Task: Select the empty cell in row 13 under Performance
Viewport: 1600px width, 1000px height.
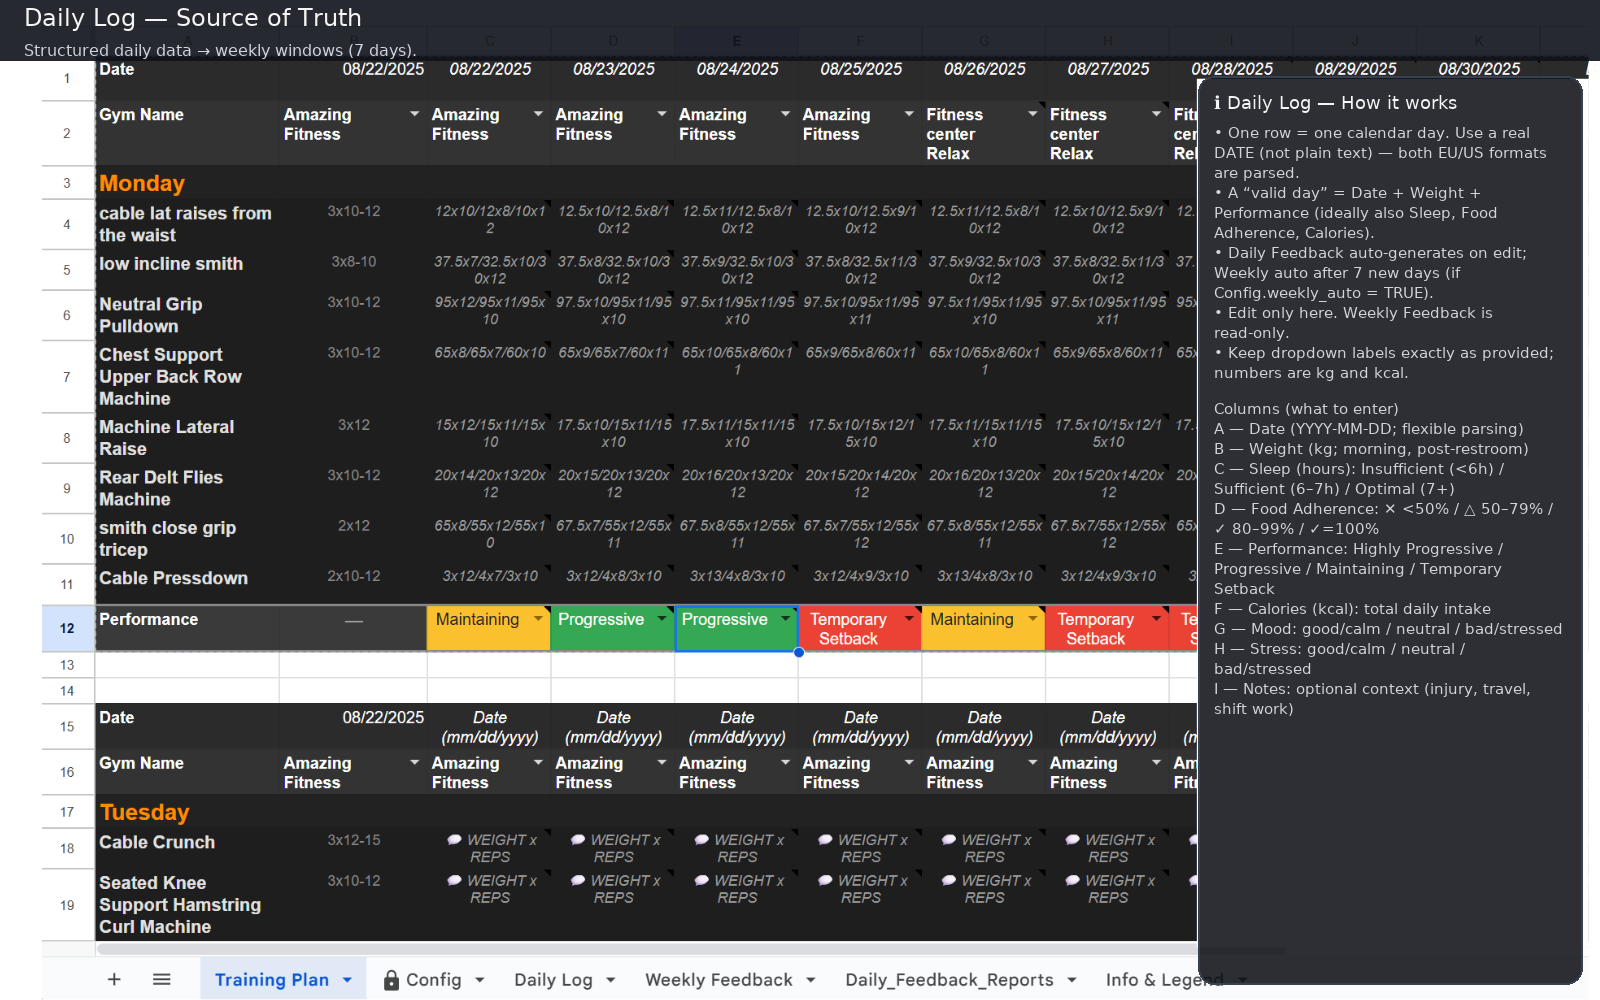Action: (187, 665)
